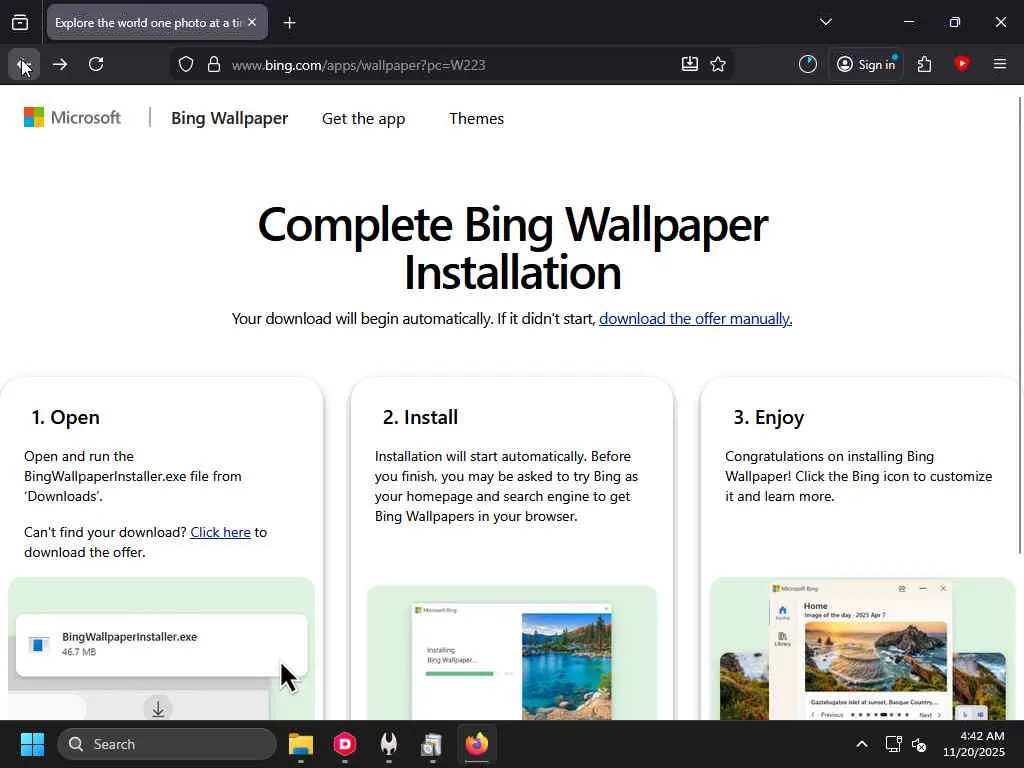Open the network status tray icon
Image resolution: width=1024 pixels, height=768 pixels.
coord(893,744)
